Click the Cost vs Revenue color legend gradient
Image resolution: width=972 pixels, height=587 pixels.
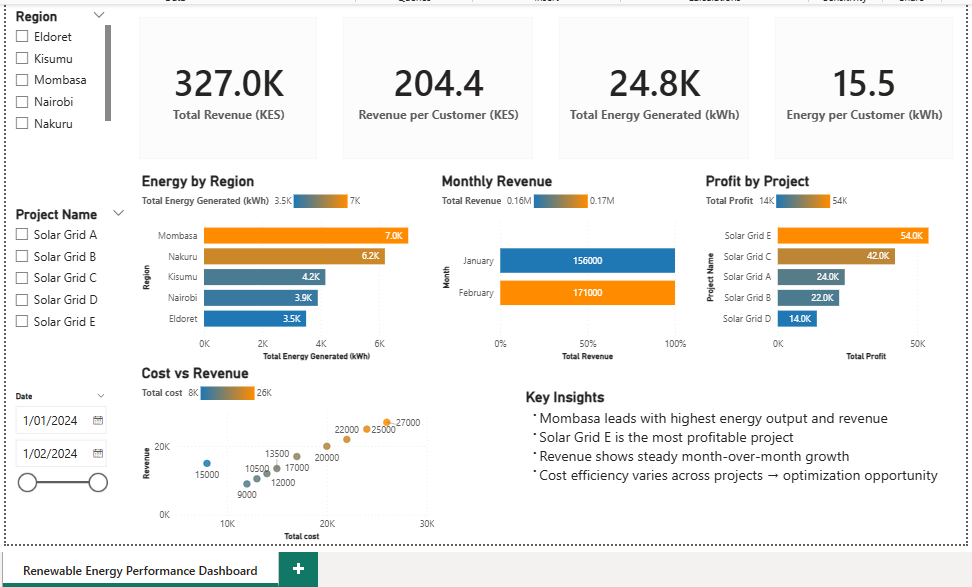(x=228, y=393)
